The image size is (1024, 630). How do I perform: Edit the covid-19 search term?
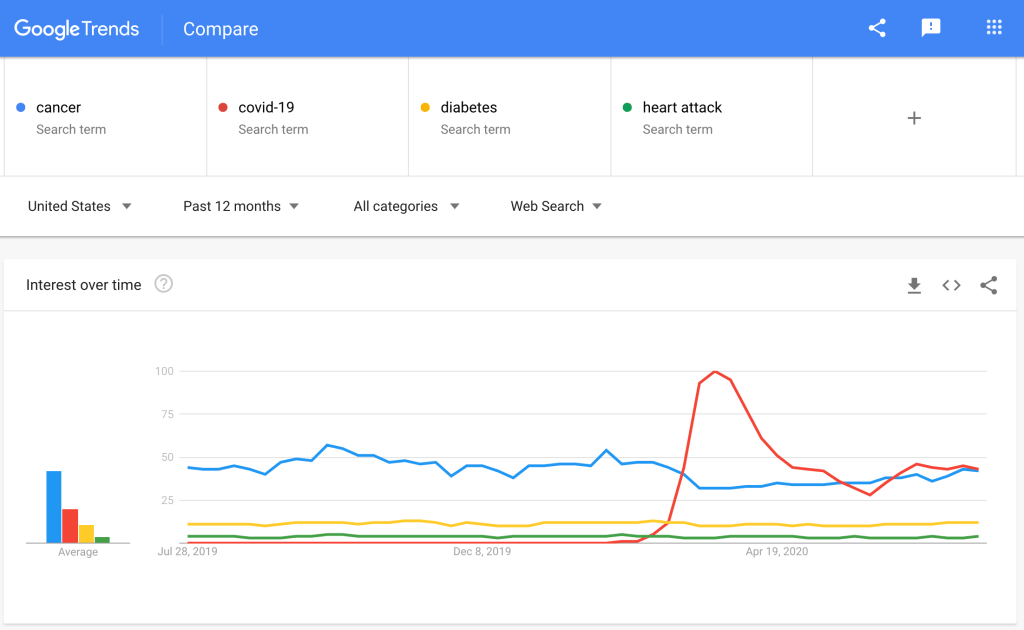tap(307, 117)
